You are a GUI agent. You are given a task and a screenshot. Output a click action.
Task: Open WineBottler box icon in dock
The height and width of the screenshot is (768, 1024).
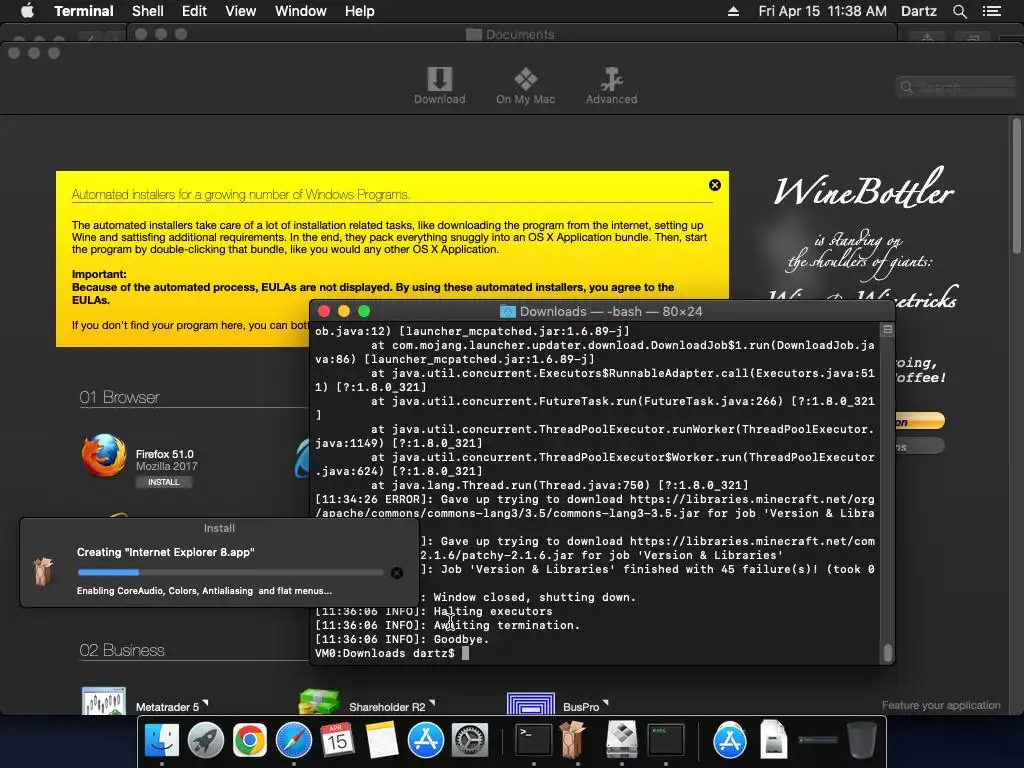pos(573,739)
